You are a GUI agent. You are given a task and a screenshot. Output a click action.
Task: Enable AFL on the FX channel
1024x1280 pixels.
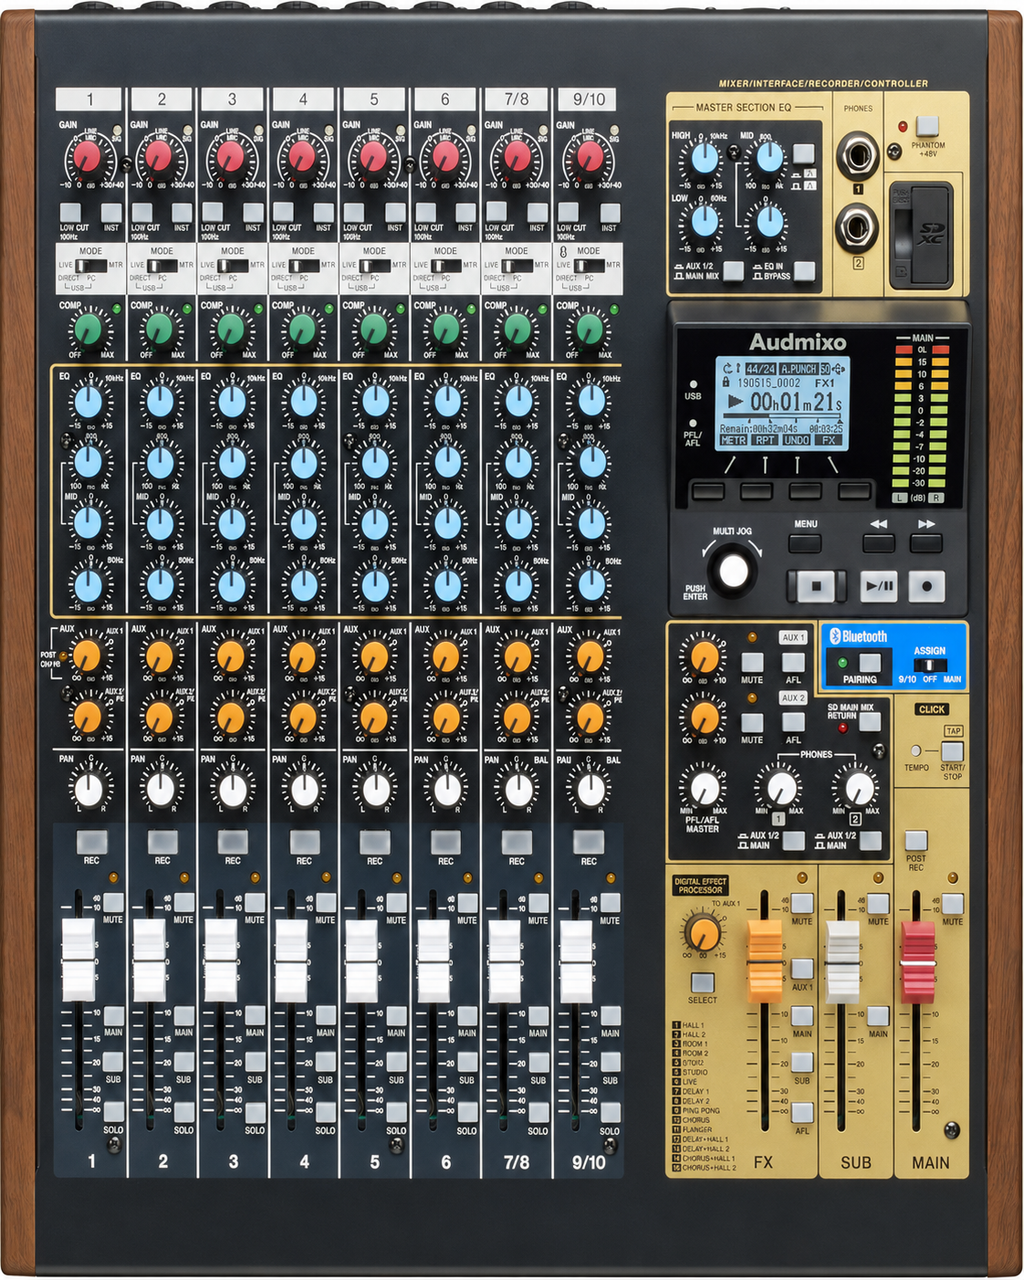(802, 1113)
